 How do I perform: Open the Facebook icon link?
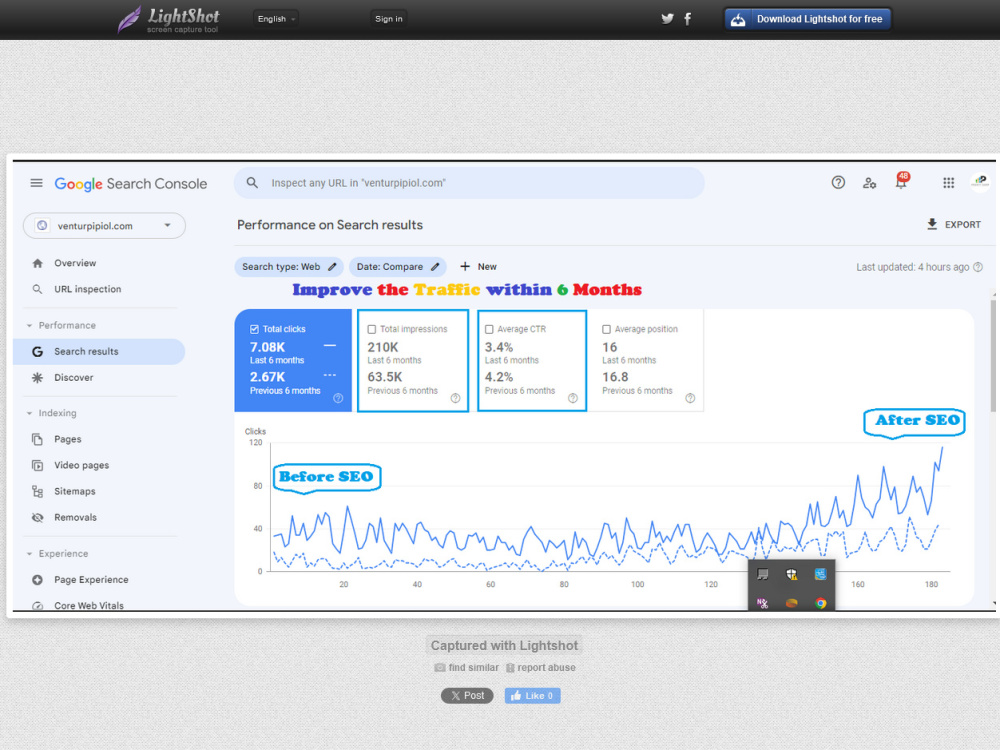pyautogui.click(x=688, y=18)
